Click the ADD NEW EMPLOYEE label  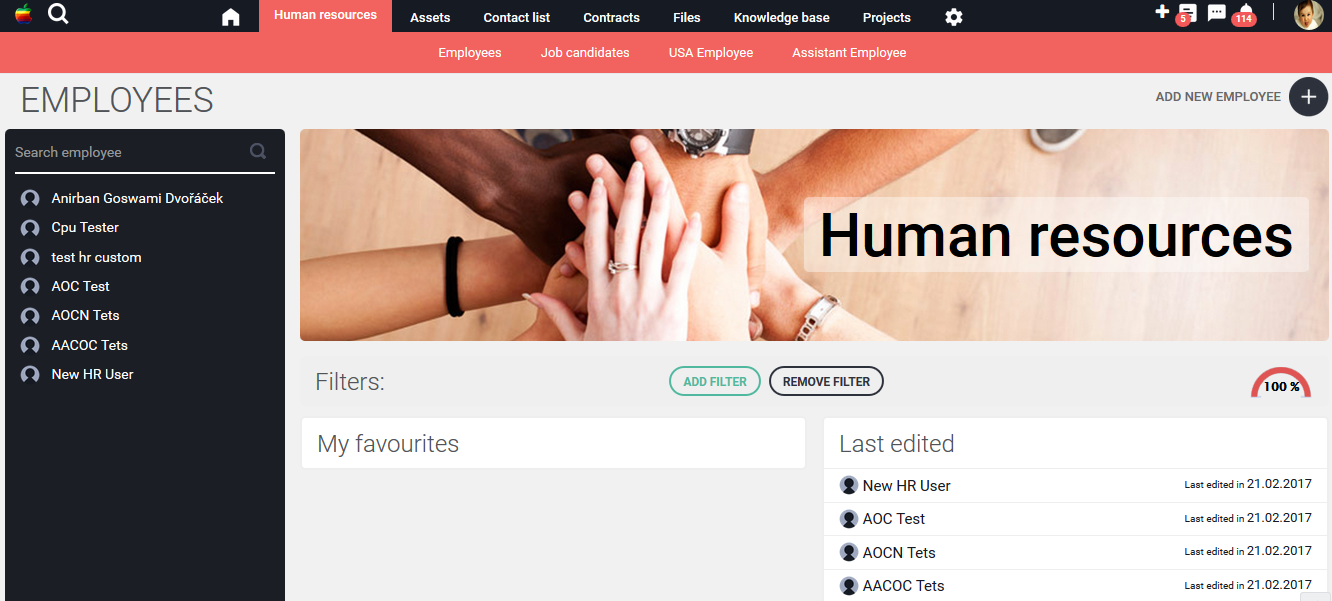(1218, 97)
